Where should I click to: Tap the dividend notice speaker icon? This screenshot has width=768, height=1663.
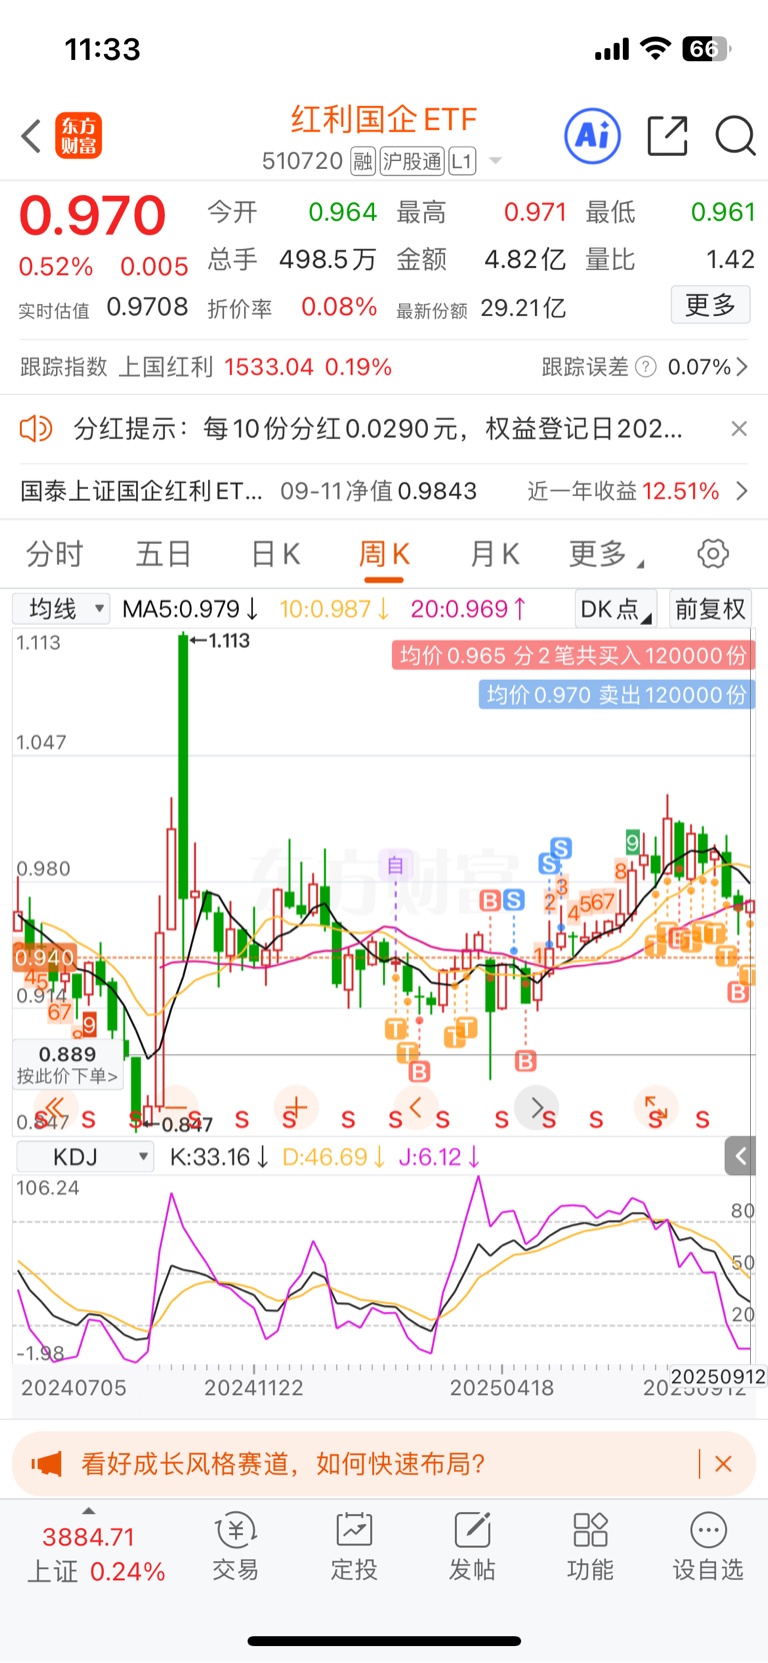[36, 429]
